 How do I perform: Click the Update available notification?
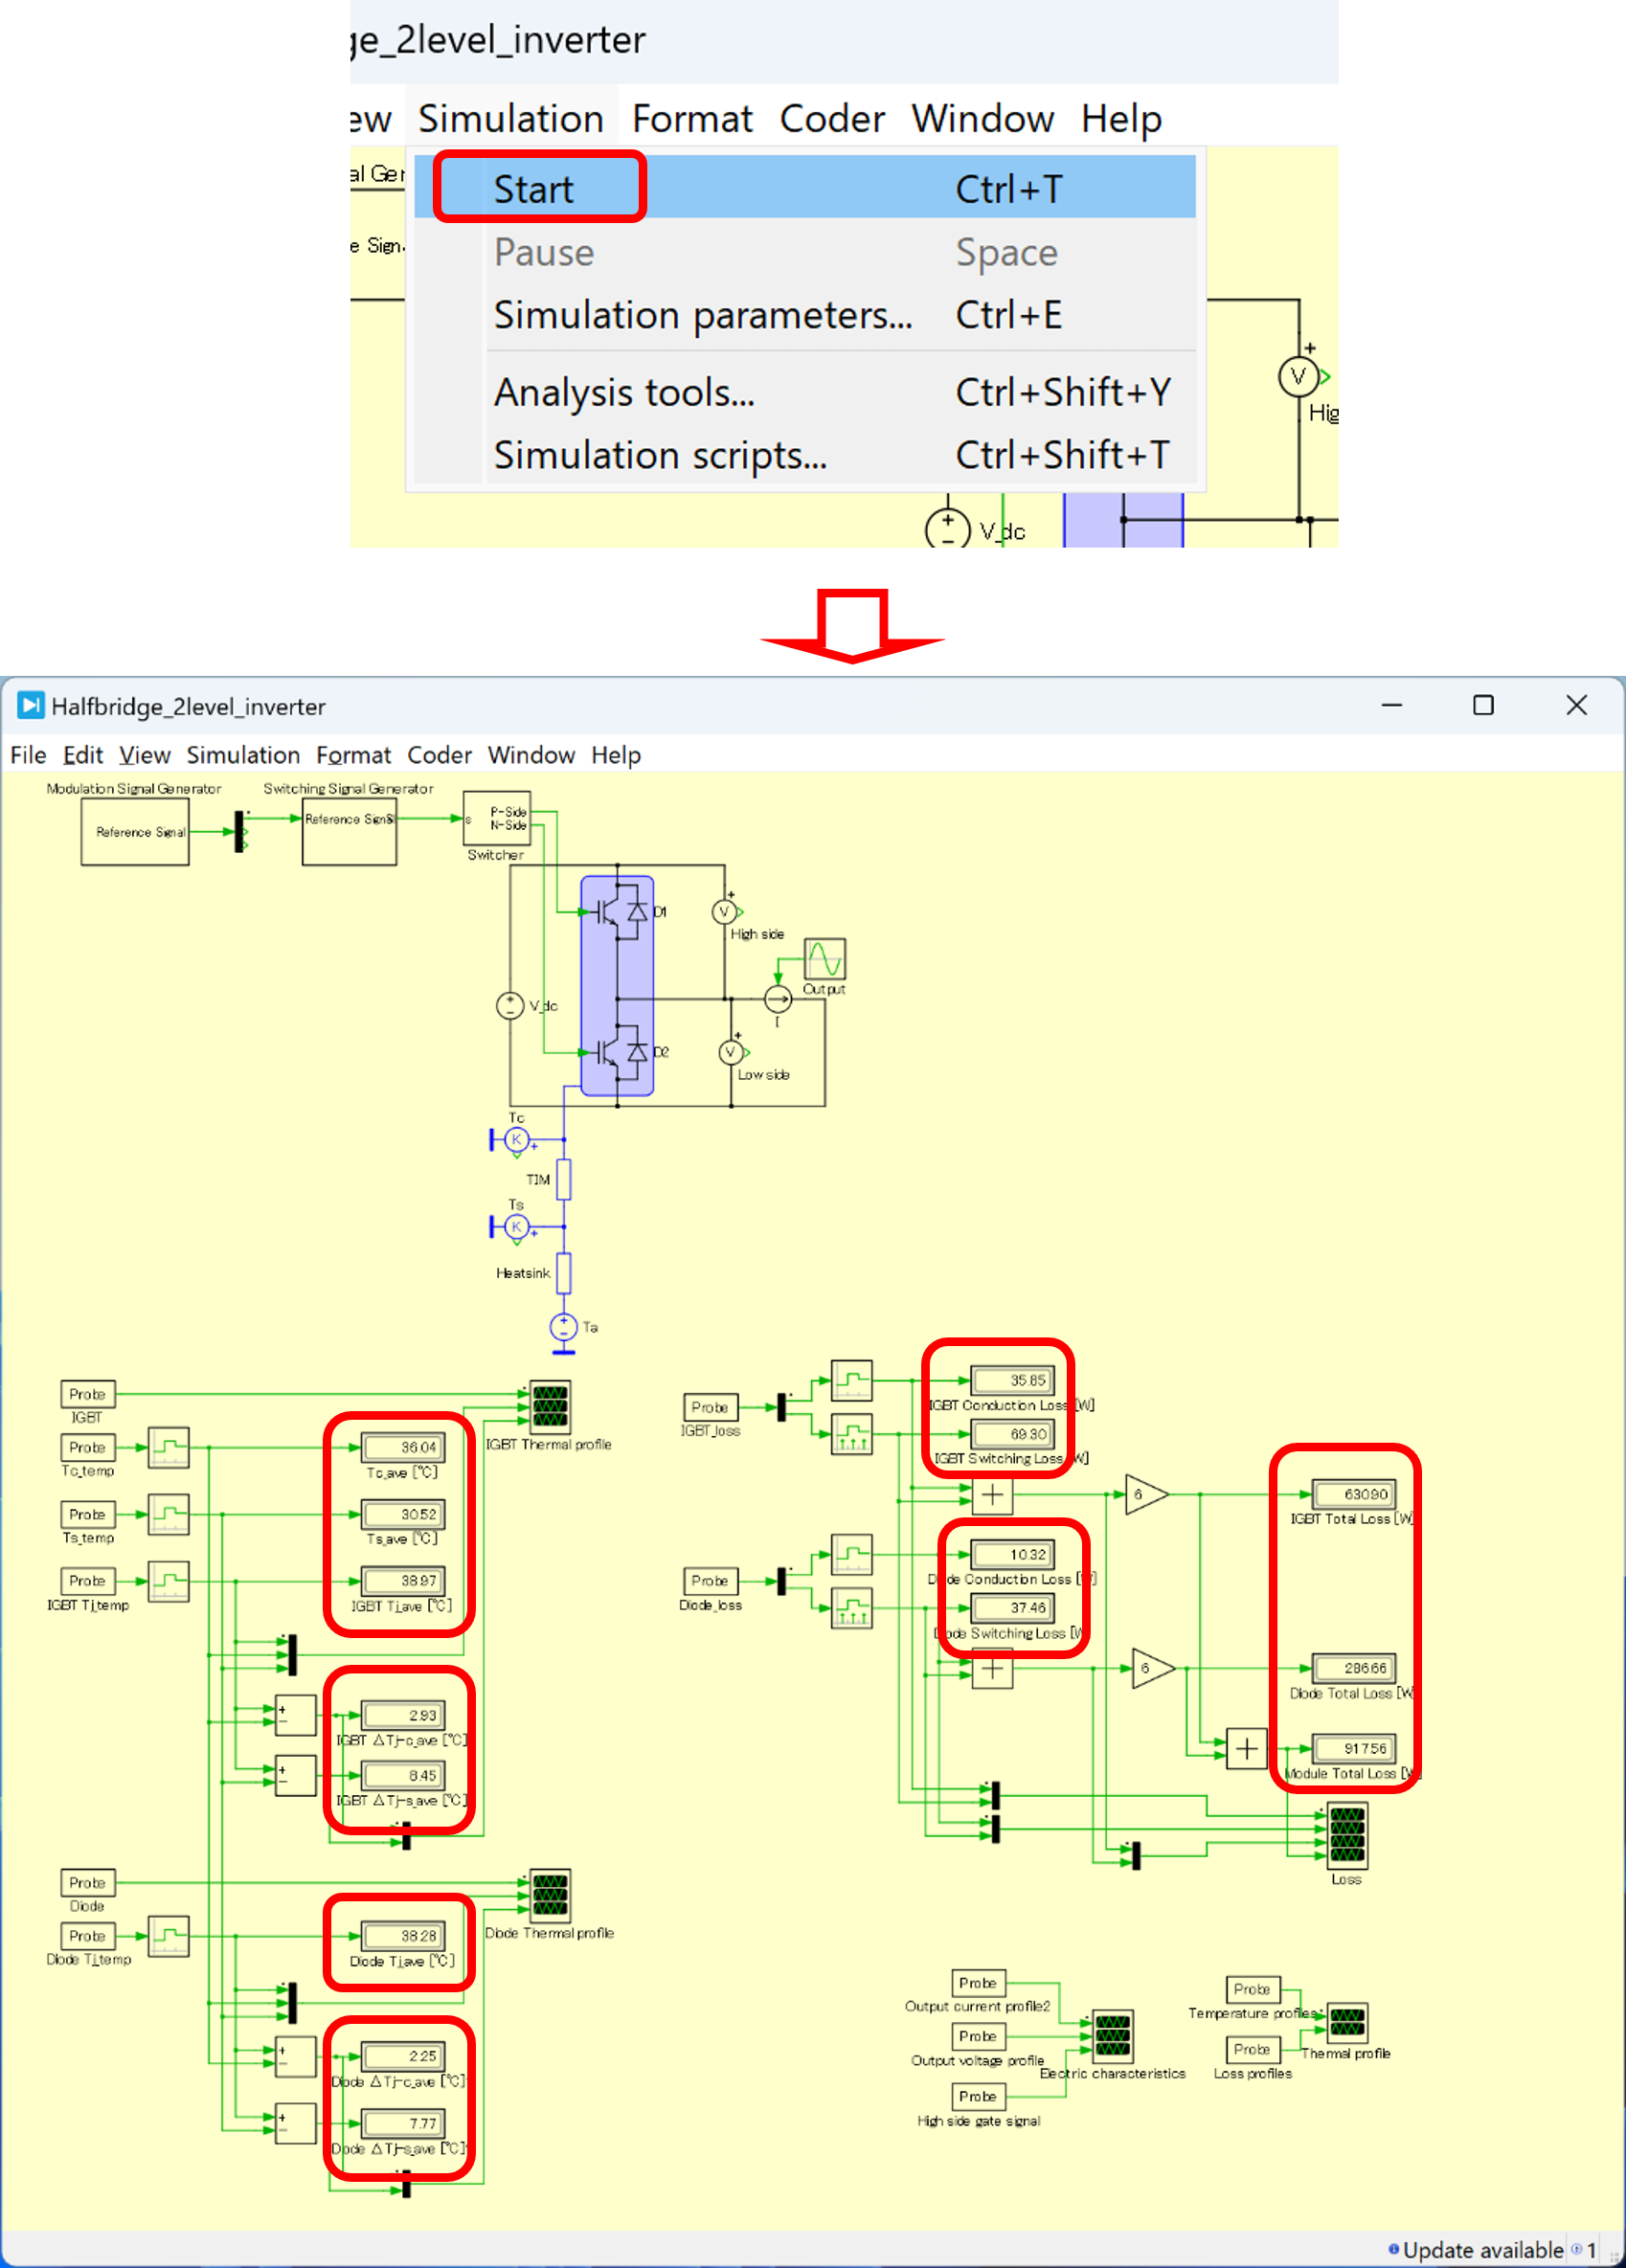[x=1481, y=2249]
